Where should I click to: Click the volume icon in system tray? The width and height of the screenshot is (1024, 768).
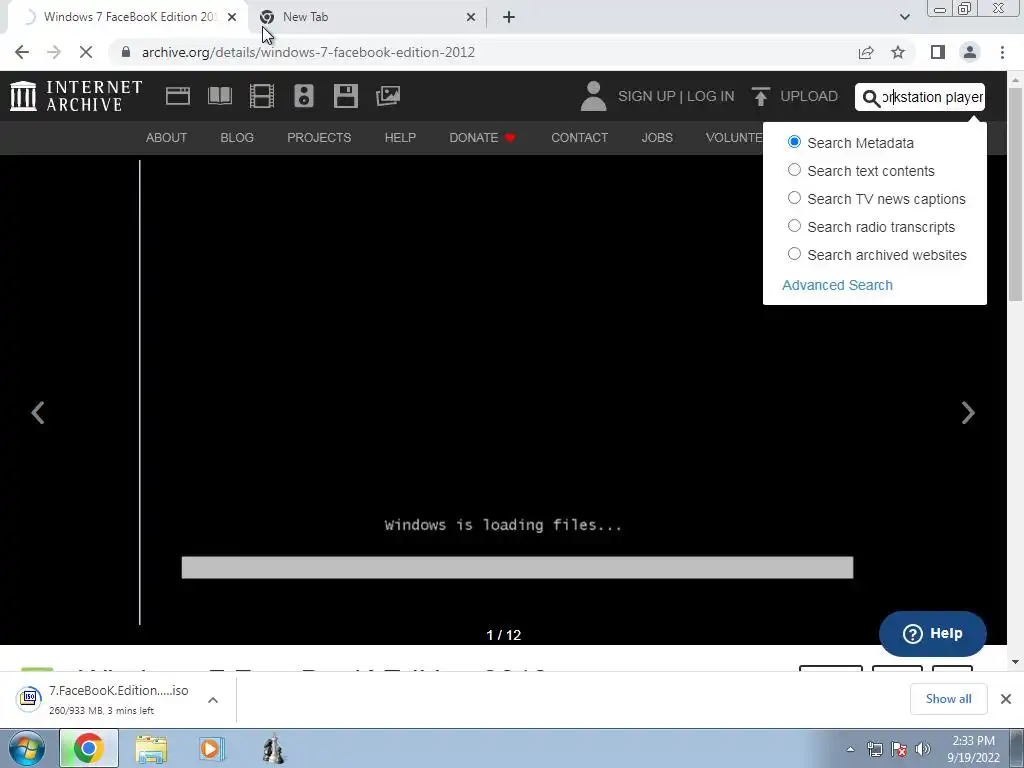coord(923,749)
